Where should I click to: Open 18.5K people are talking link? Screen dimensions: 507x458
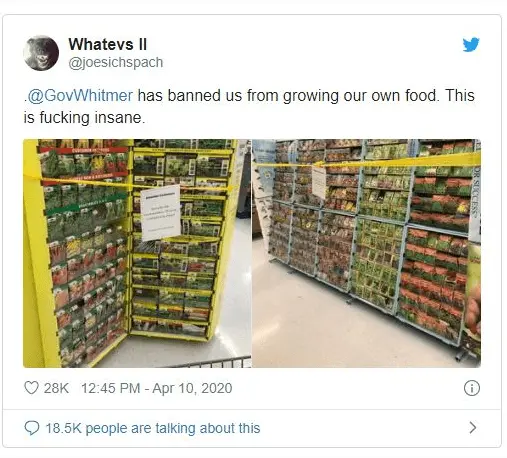point(153,428)
